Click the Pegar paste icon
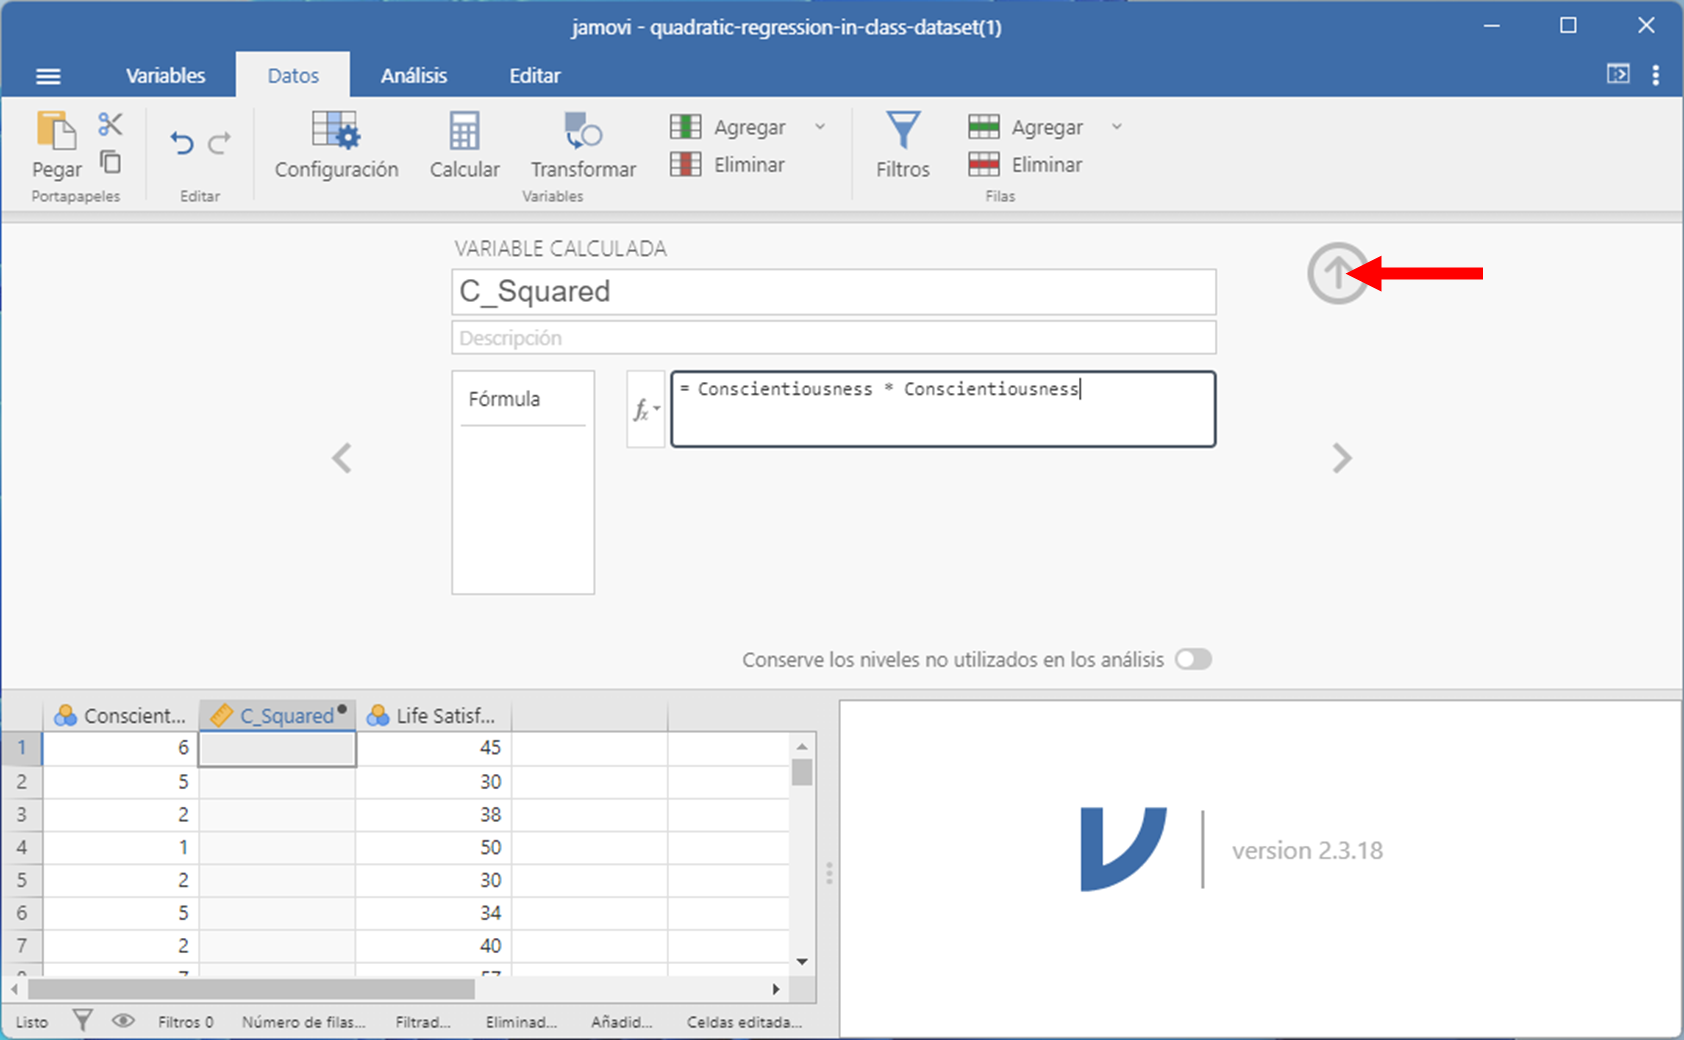Viewport: 1684px width, 1040px height. (x=56, y=133)
